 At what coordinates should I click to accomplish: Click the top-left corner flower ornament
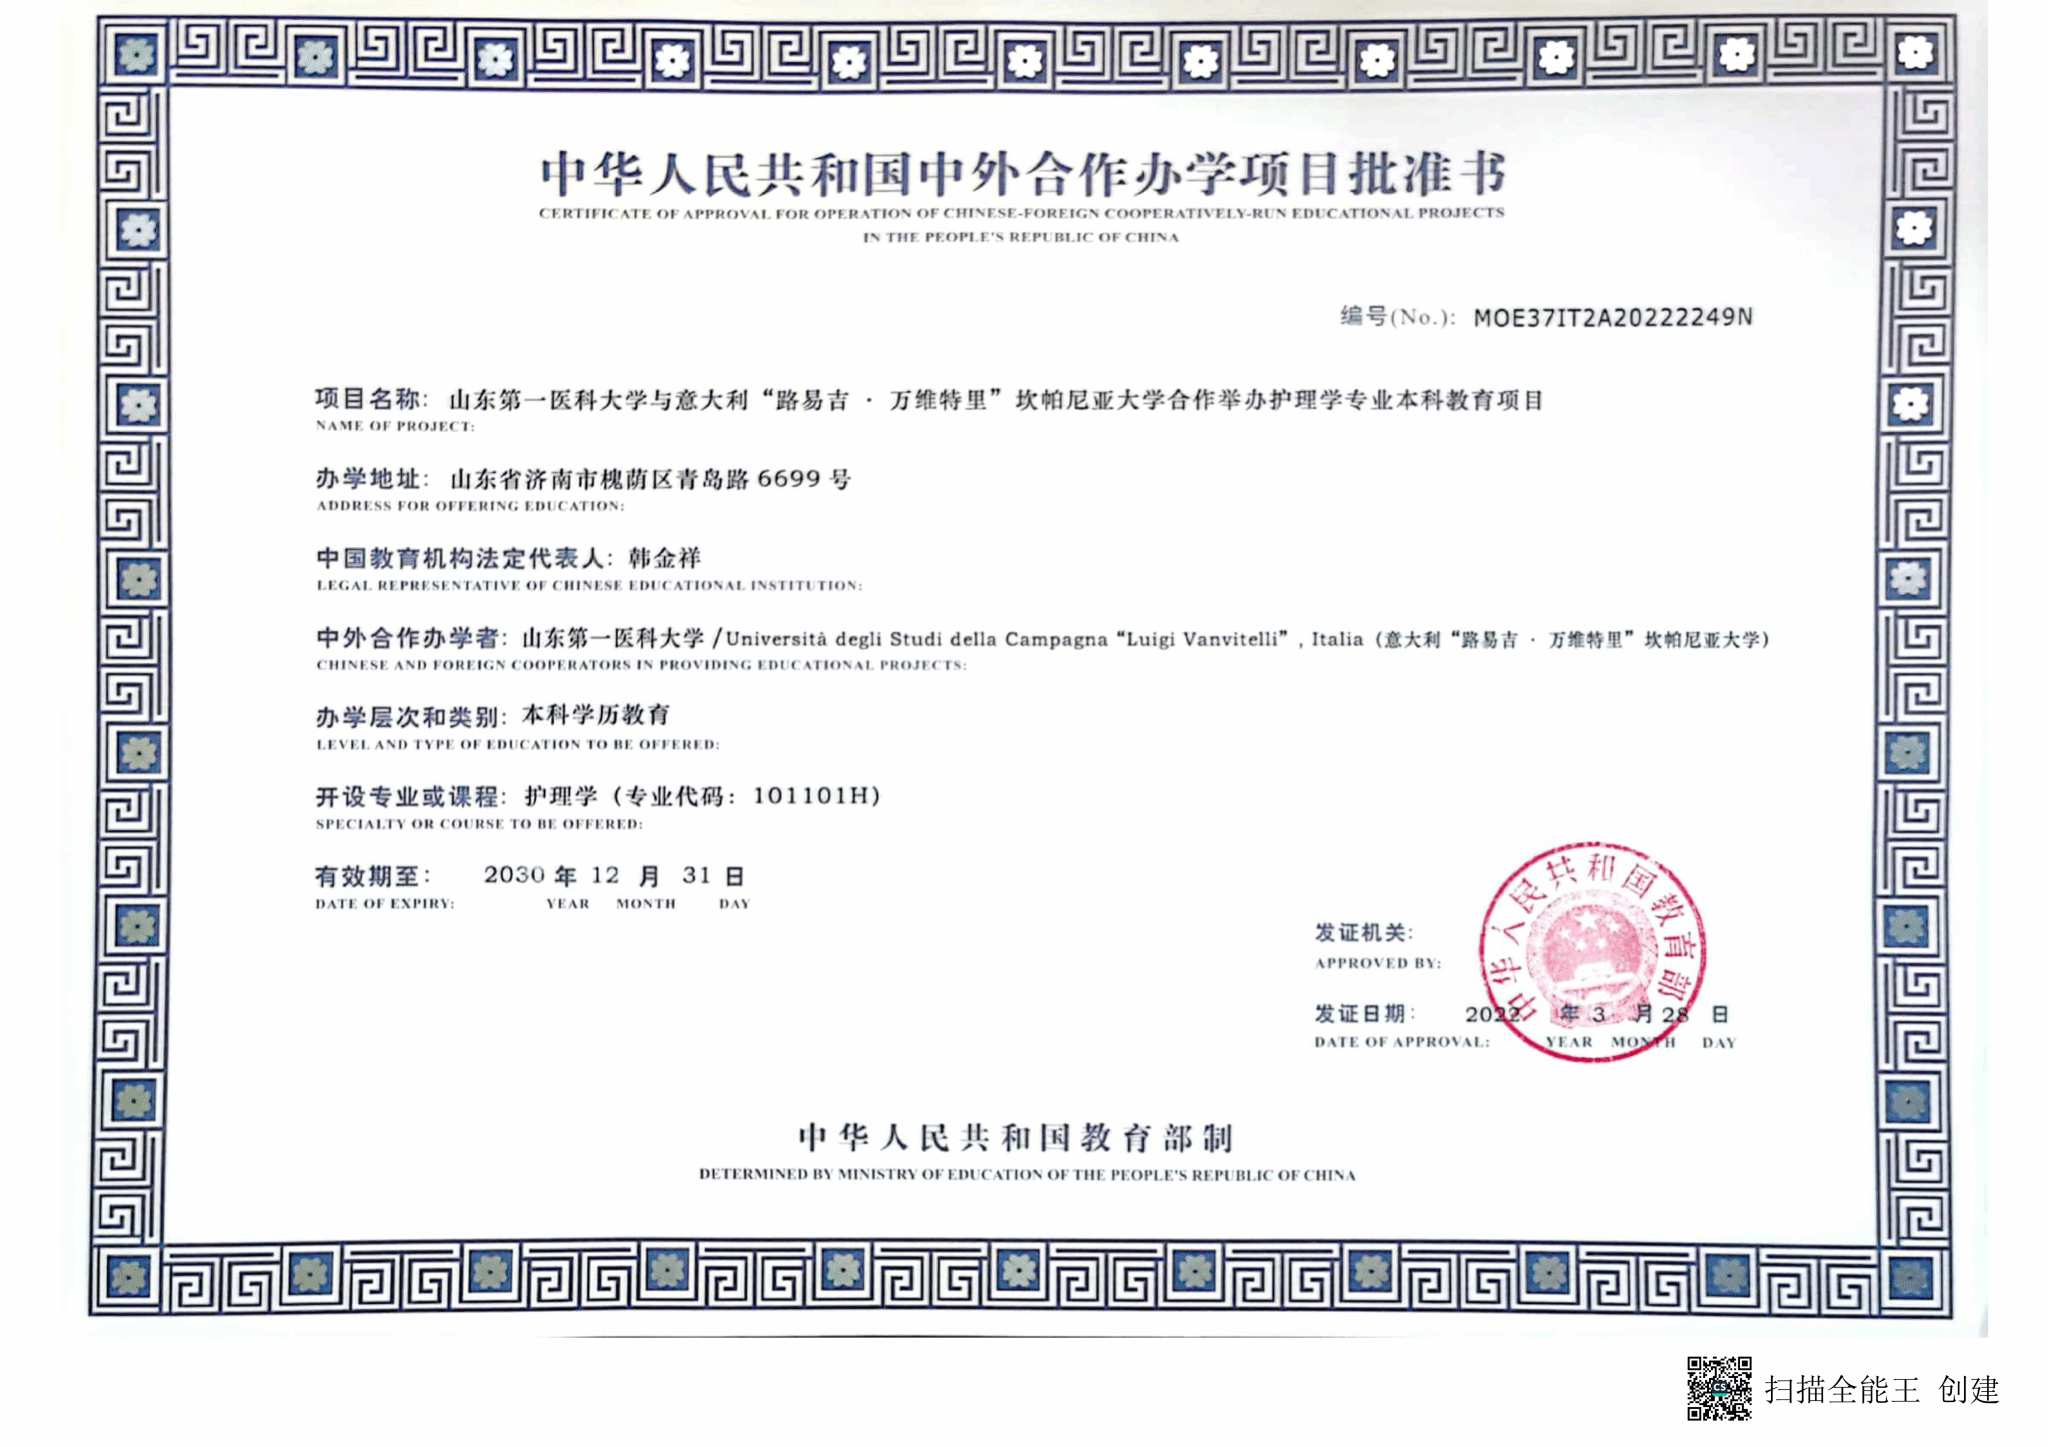click(x=136, y=54)
